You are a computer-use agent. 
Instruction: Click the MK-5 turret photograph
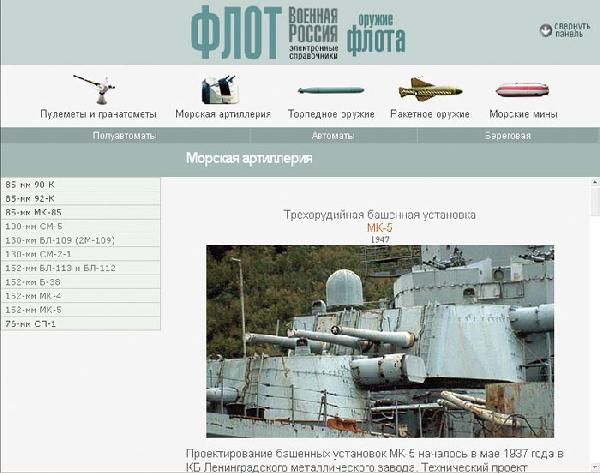[380, 341]
